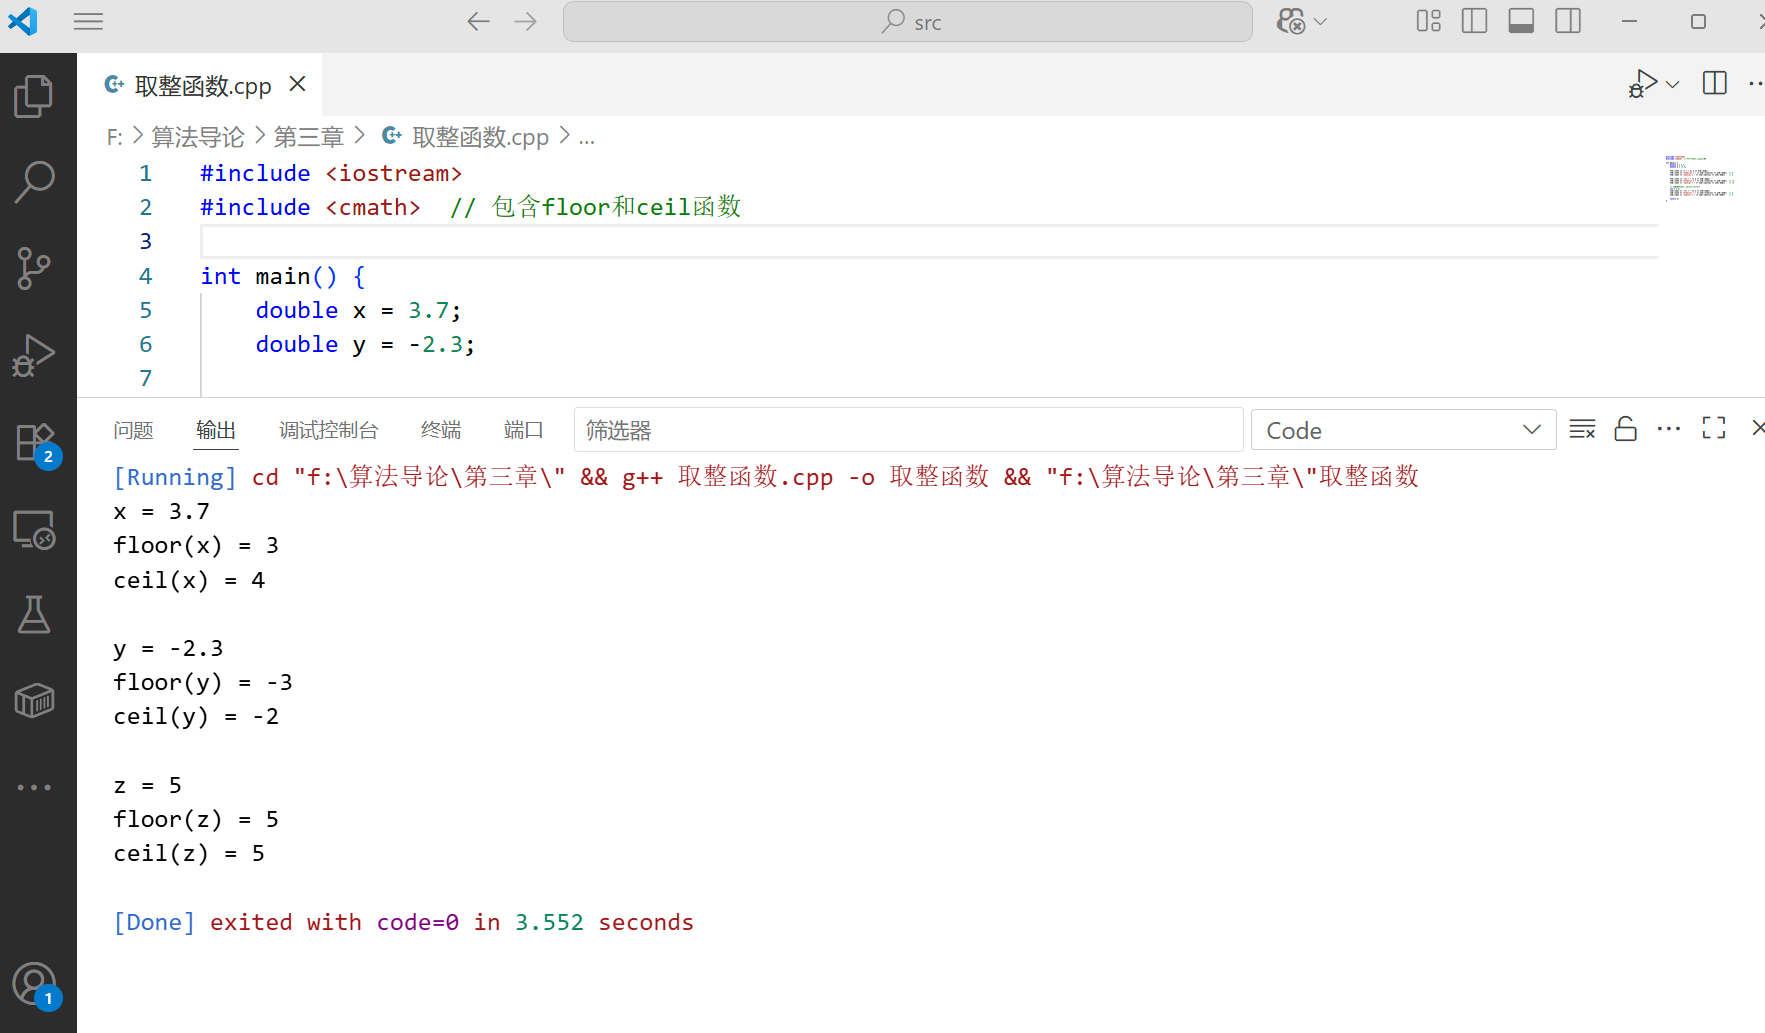
Task: Open the Extensions view
Action: (34, 442)
